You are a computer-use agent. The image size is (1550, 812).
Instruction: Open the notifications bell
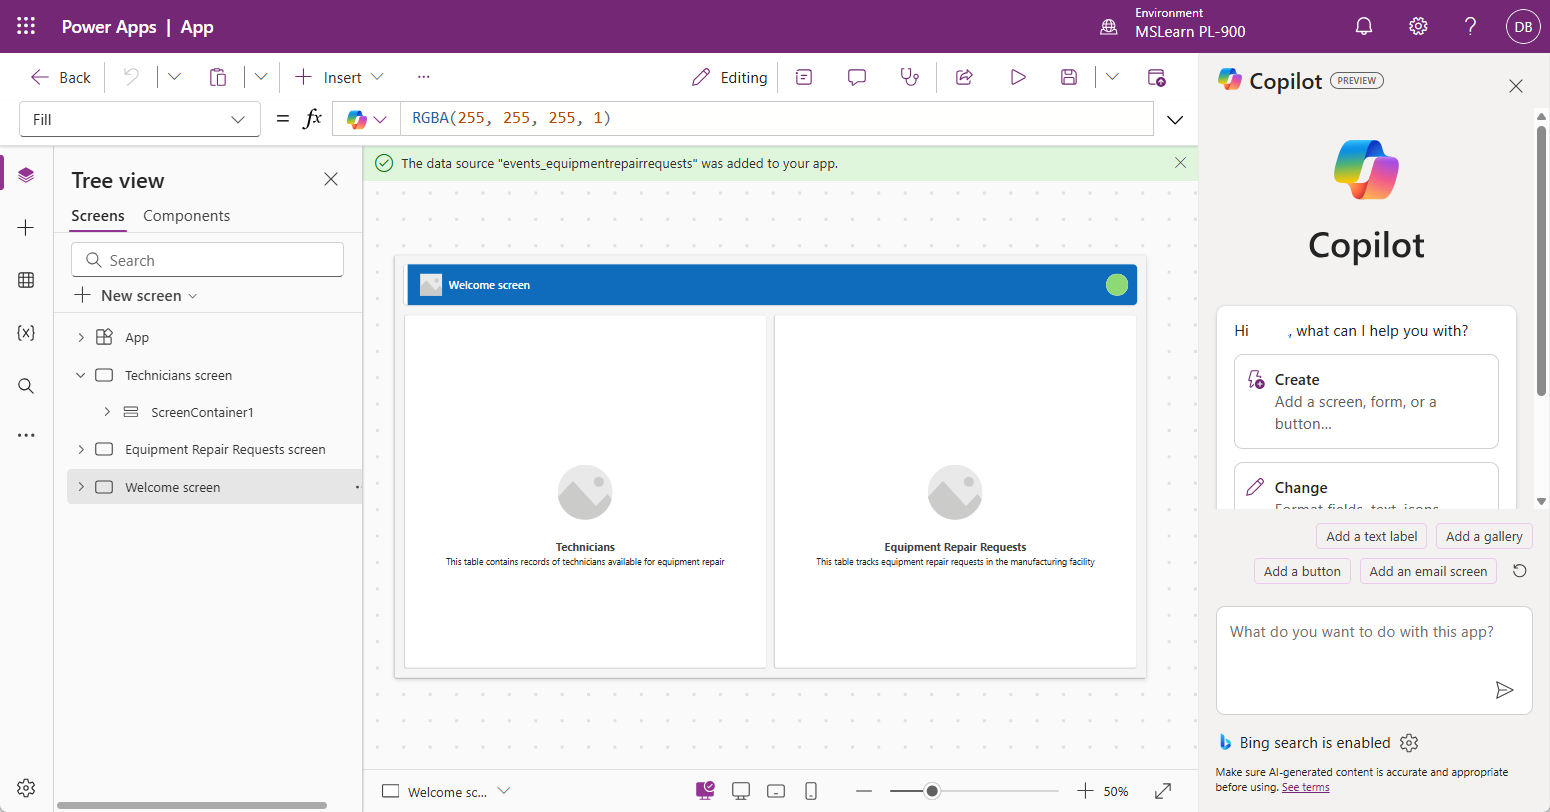pyautogui.click(x=1364, y=27)
